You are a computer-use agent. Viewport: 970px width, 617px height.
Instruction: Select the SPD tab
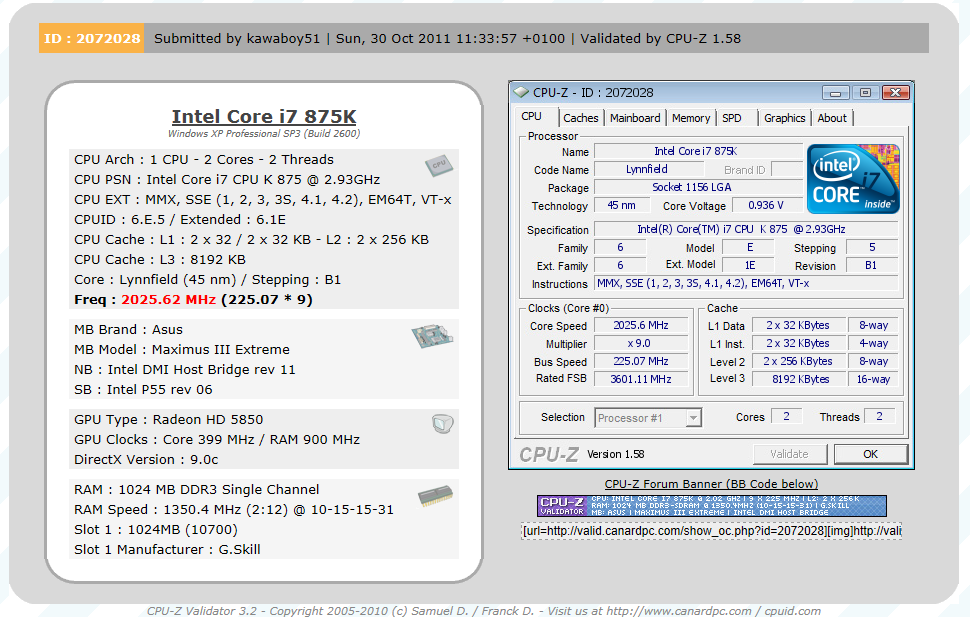(x=732, y=118)
